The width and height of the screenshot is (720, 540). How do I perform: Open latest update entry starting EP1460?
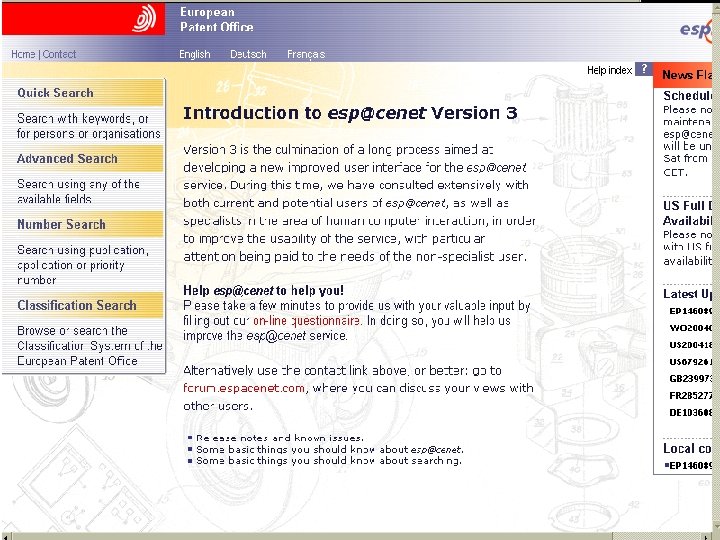[x=690, y=311]
